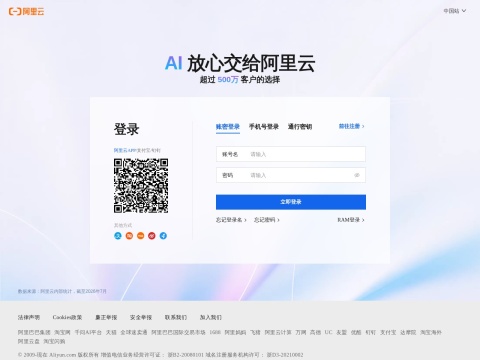This screenshot has width=480, height=360.
Task: Visit 阿里云盘 footer link
Action: 29,341
